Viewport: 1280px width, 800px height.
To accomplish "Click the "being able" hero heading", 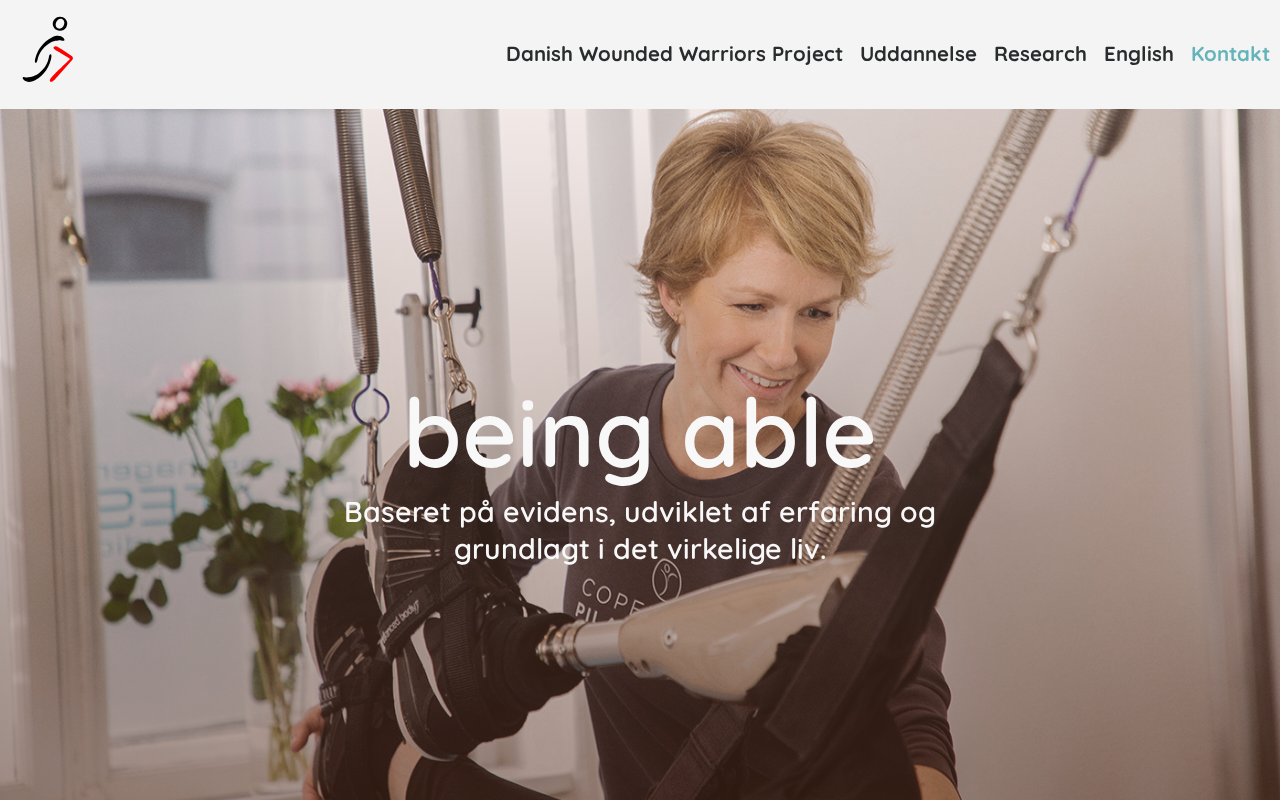I will (640, 436).
